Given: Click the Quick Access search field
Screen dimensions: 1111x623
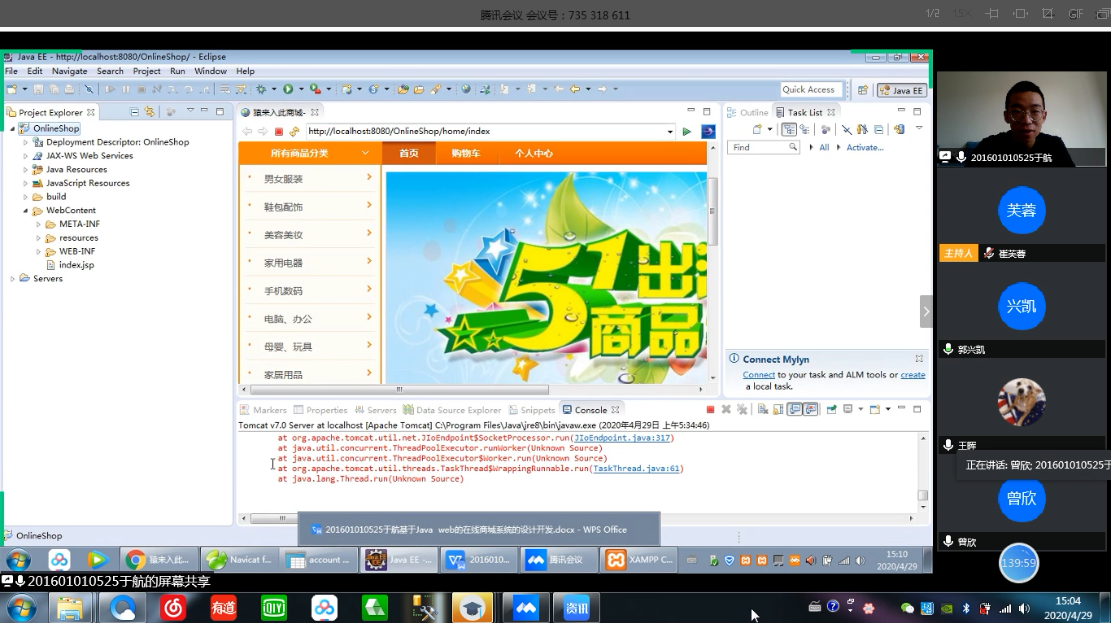Looking at the screenshot, I should [809, 90].
